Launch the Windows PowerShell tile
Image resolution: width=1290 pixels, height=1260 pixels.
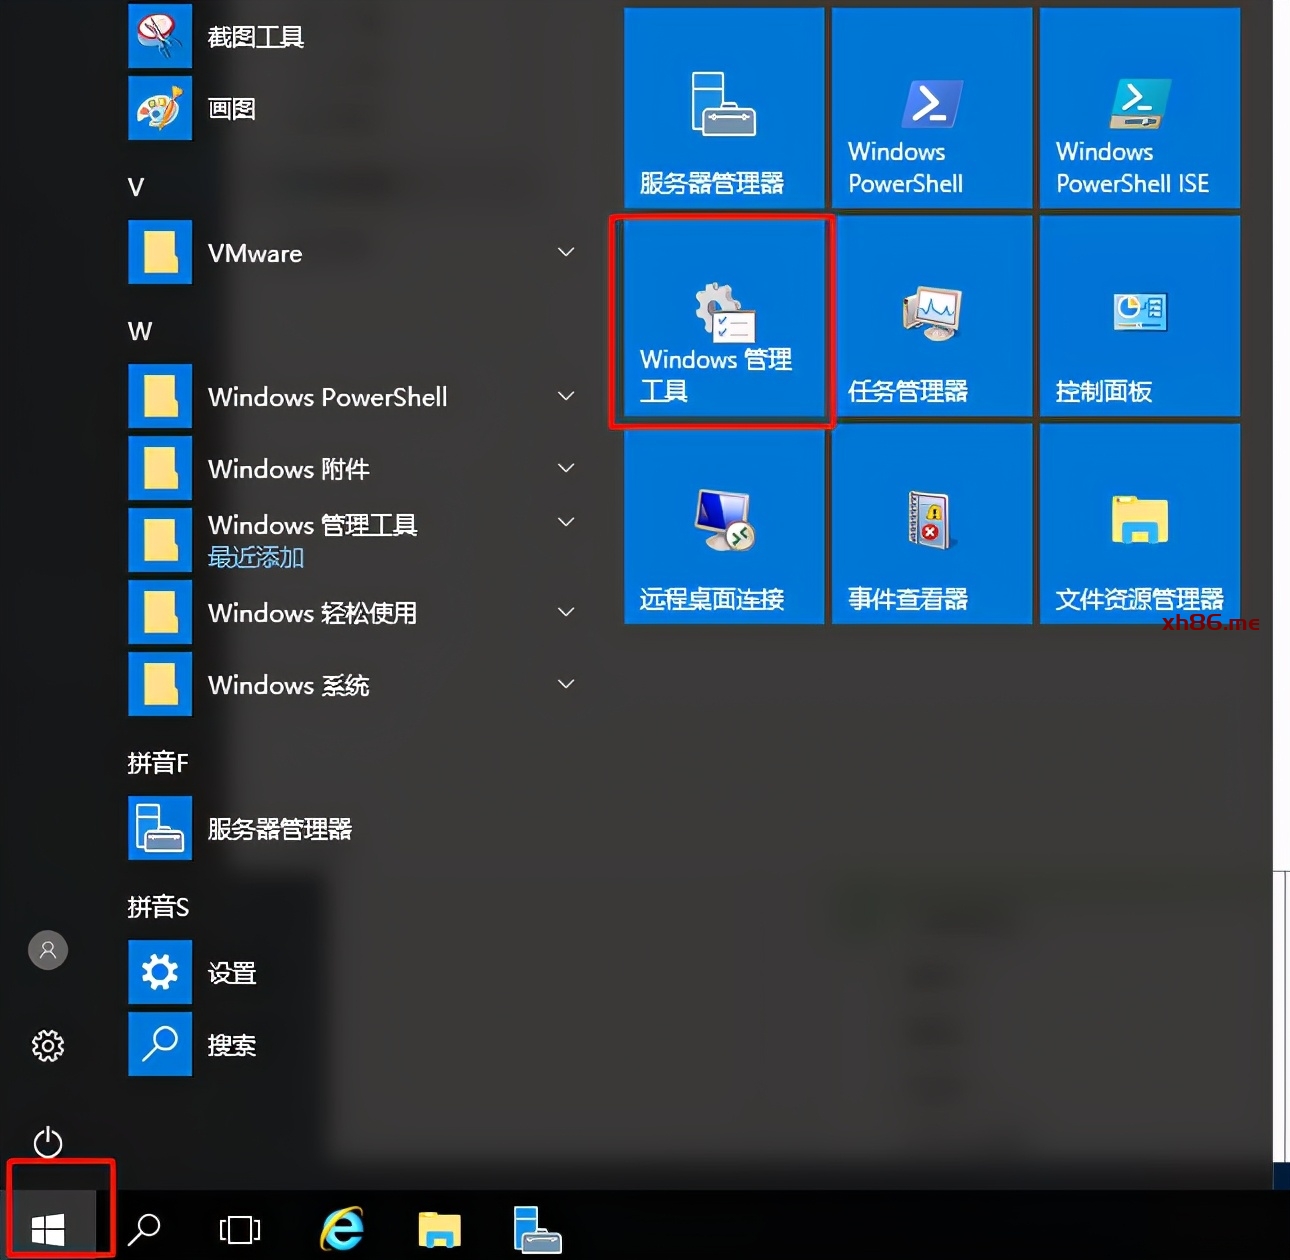coord(931,108)
